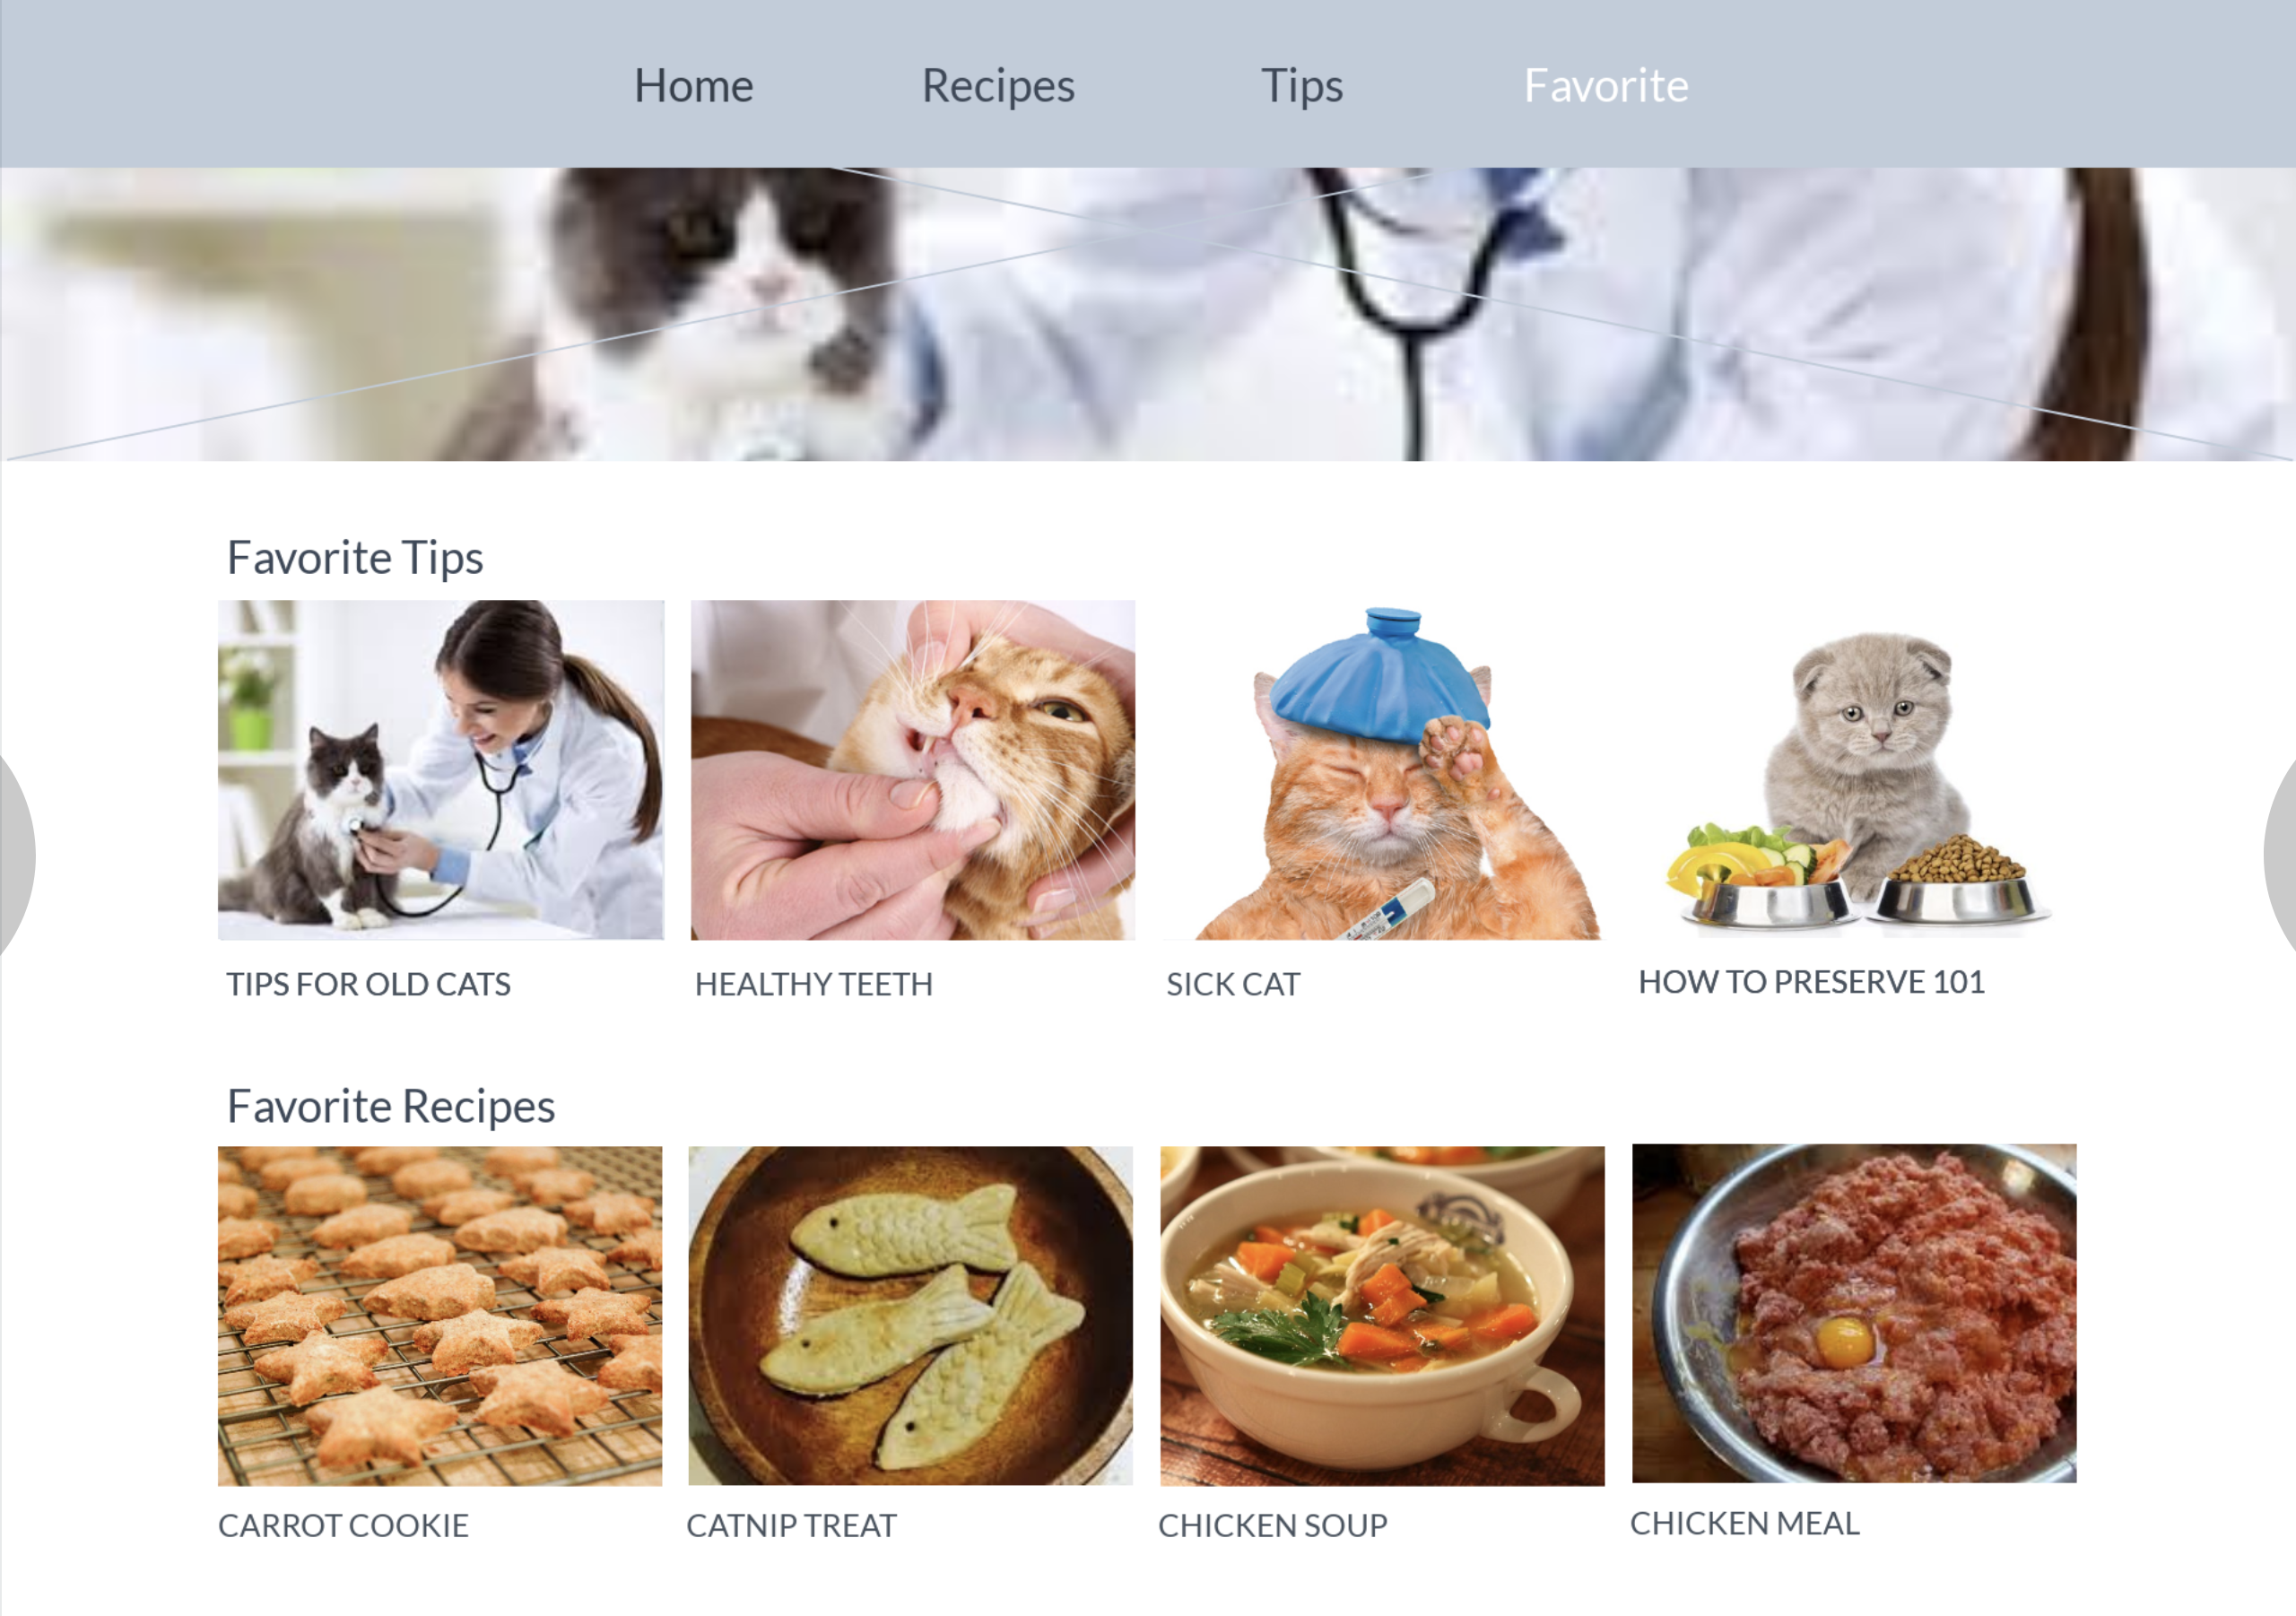Open the Tips navigation tab
The width and height of the screenshot is (2296, 1616).
coord(1301,86)
